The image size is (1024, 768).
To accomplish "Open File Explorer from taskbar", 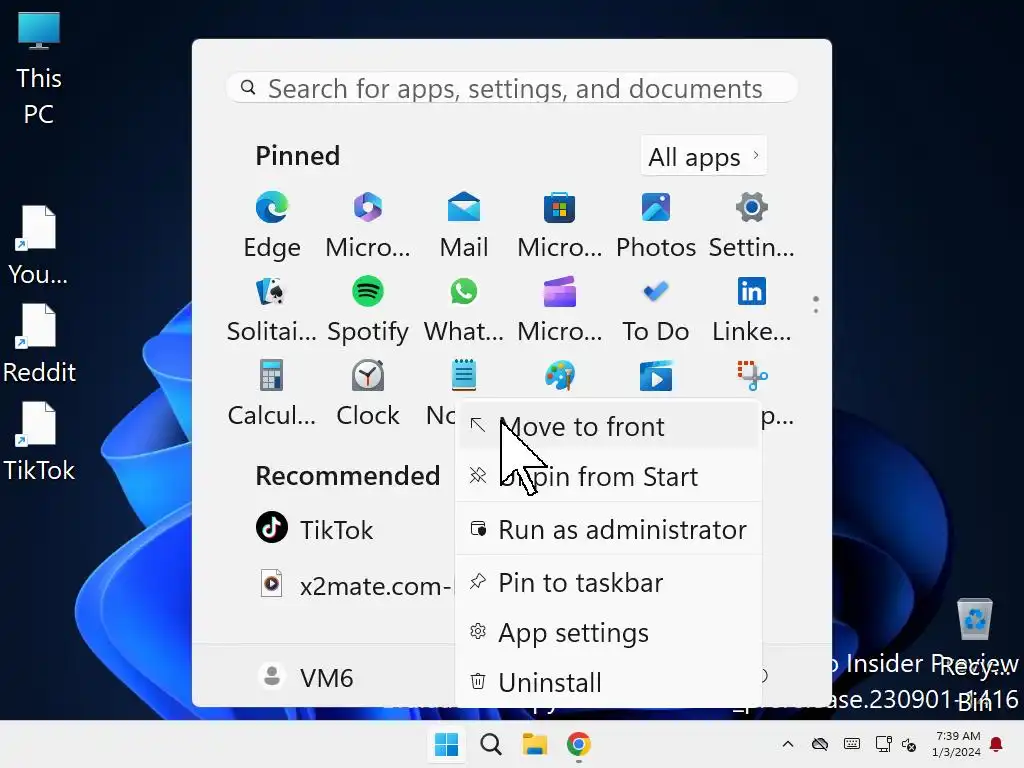I will click(535, 744).
